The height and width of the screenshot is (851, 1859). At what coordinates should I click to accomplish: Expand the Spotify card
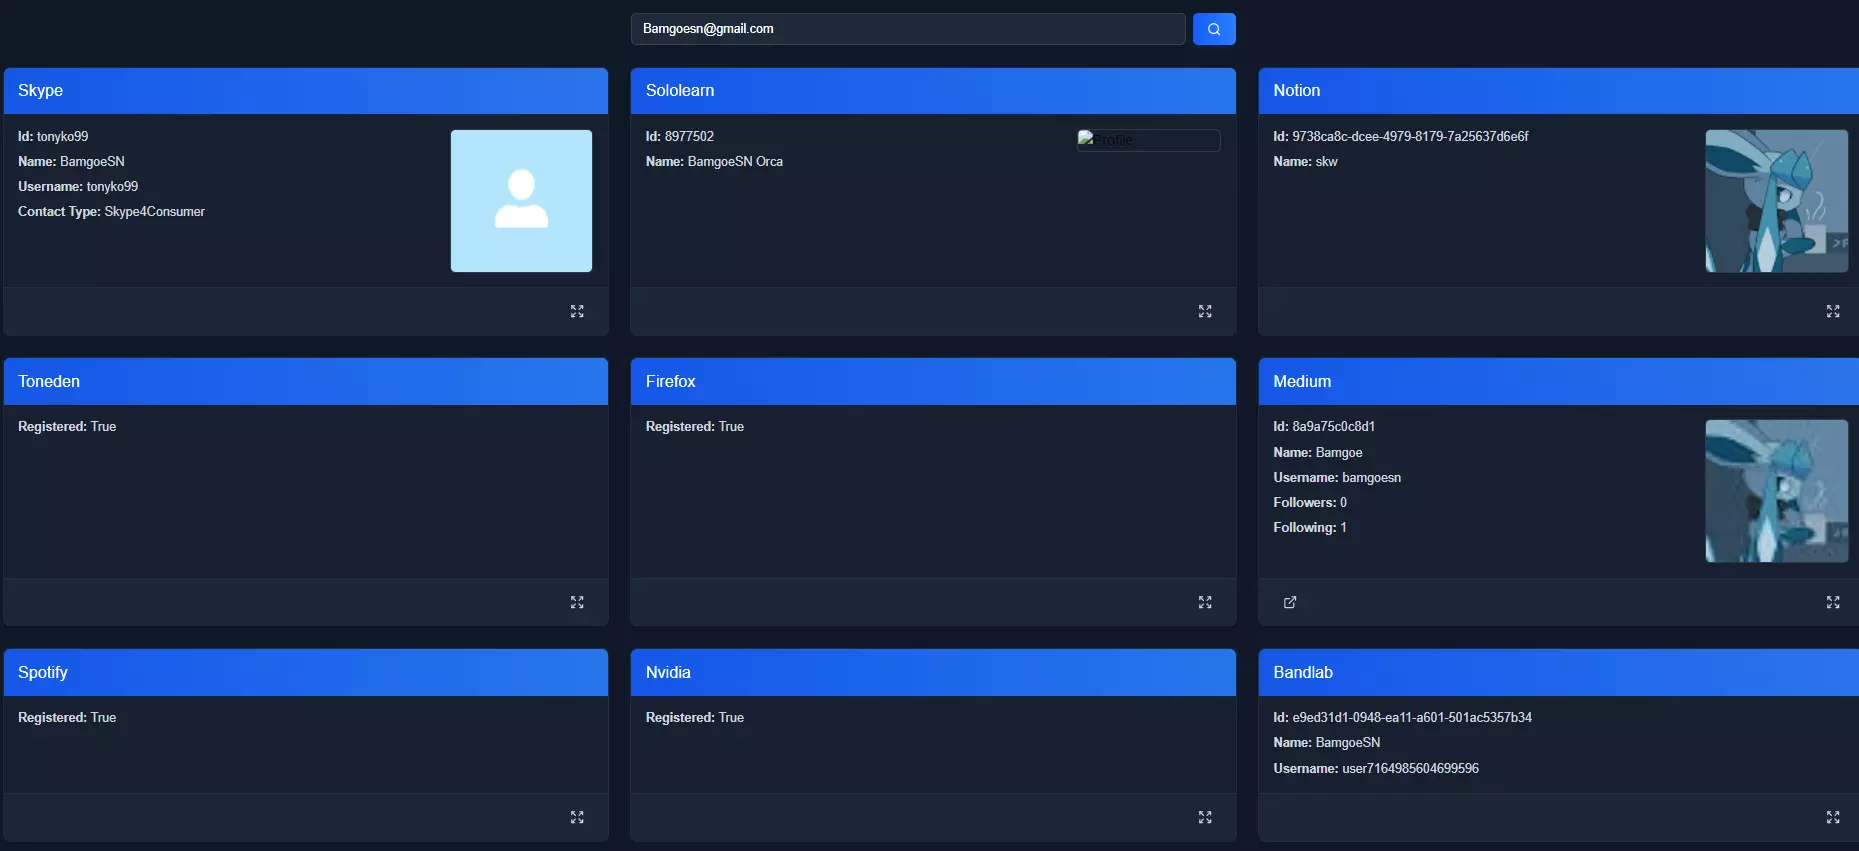click(577, 817)
